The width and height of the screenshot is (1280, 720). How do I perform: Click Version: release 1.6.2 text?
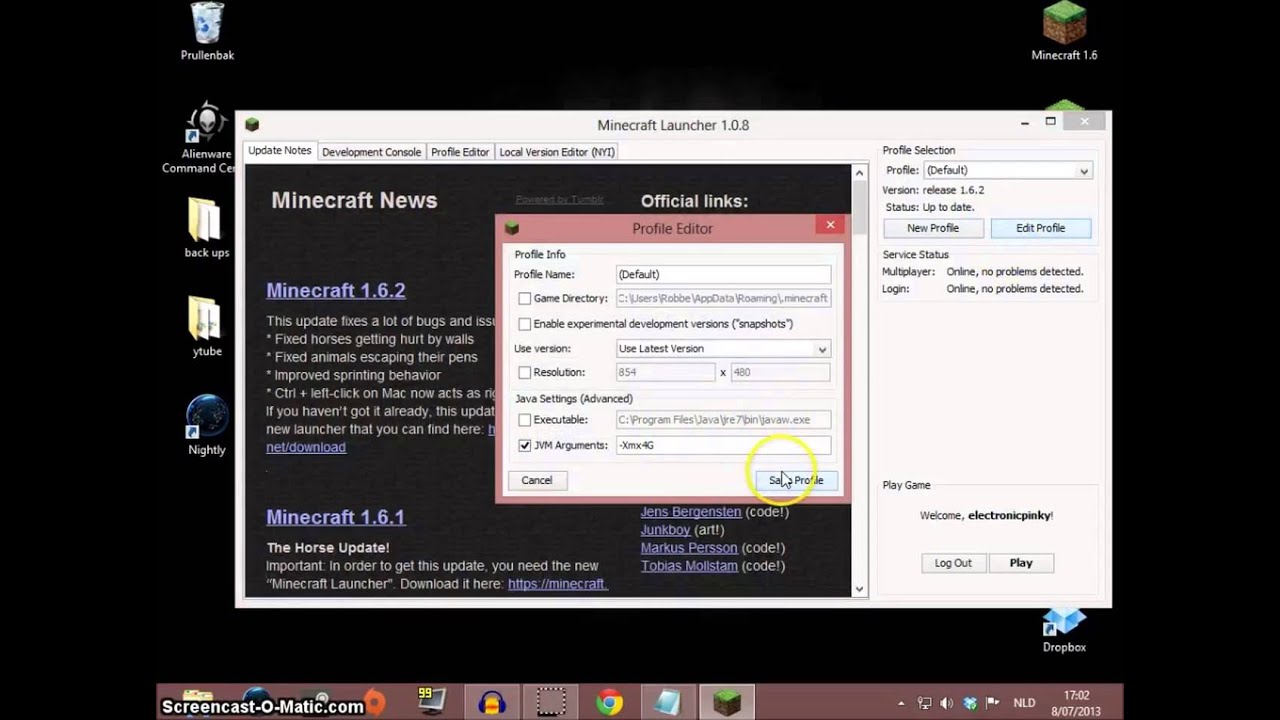coord(933,190)
